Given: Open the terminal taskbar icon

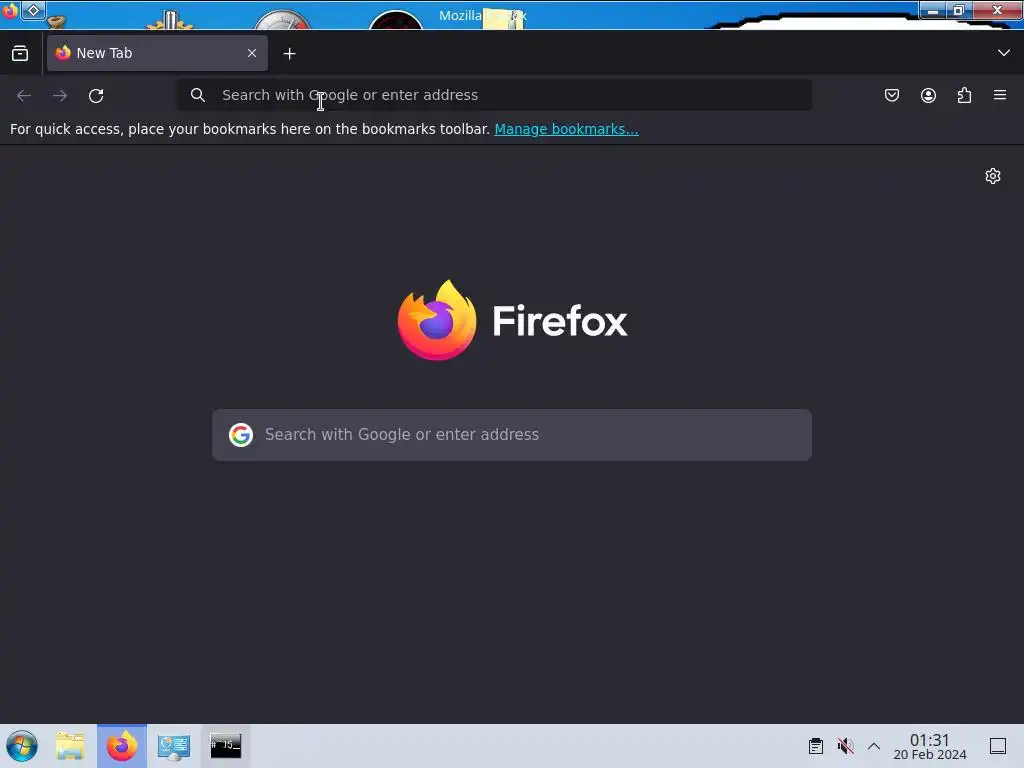Looking at the screenshot, I should [x=225, y=745].
